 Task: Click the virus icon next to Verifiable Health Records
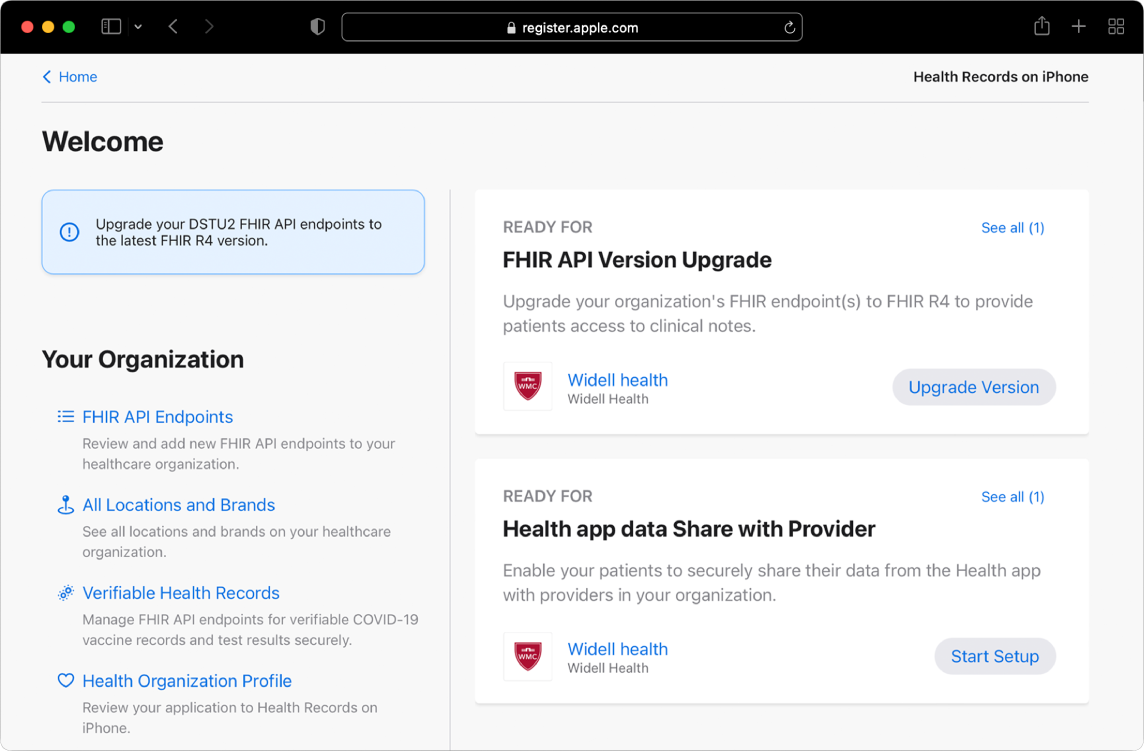(x=65, y=592)
